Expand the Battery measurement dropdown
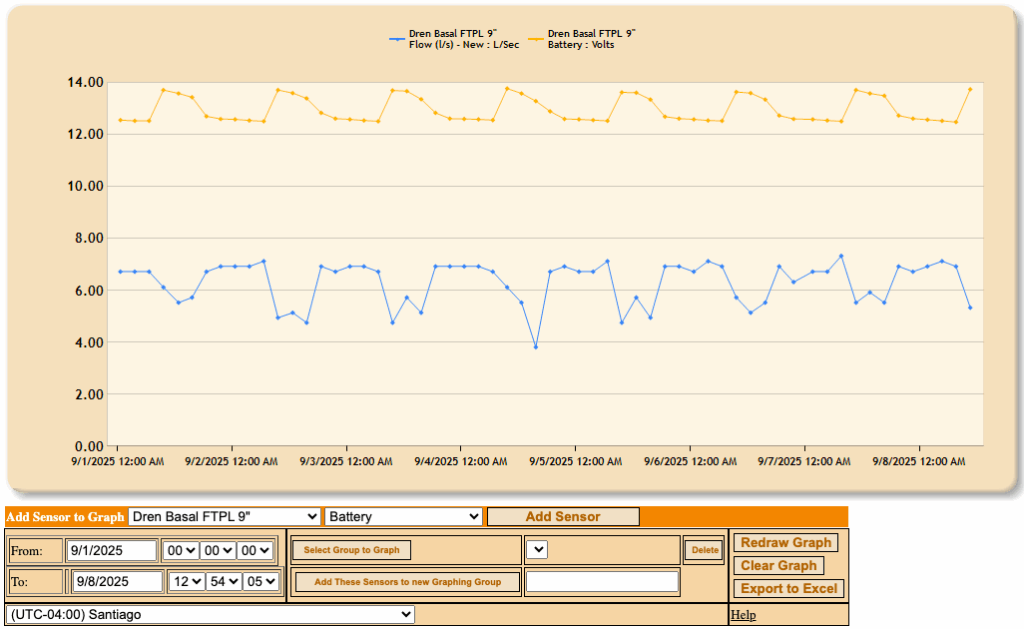 tap(403, 517)
